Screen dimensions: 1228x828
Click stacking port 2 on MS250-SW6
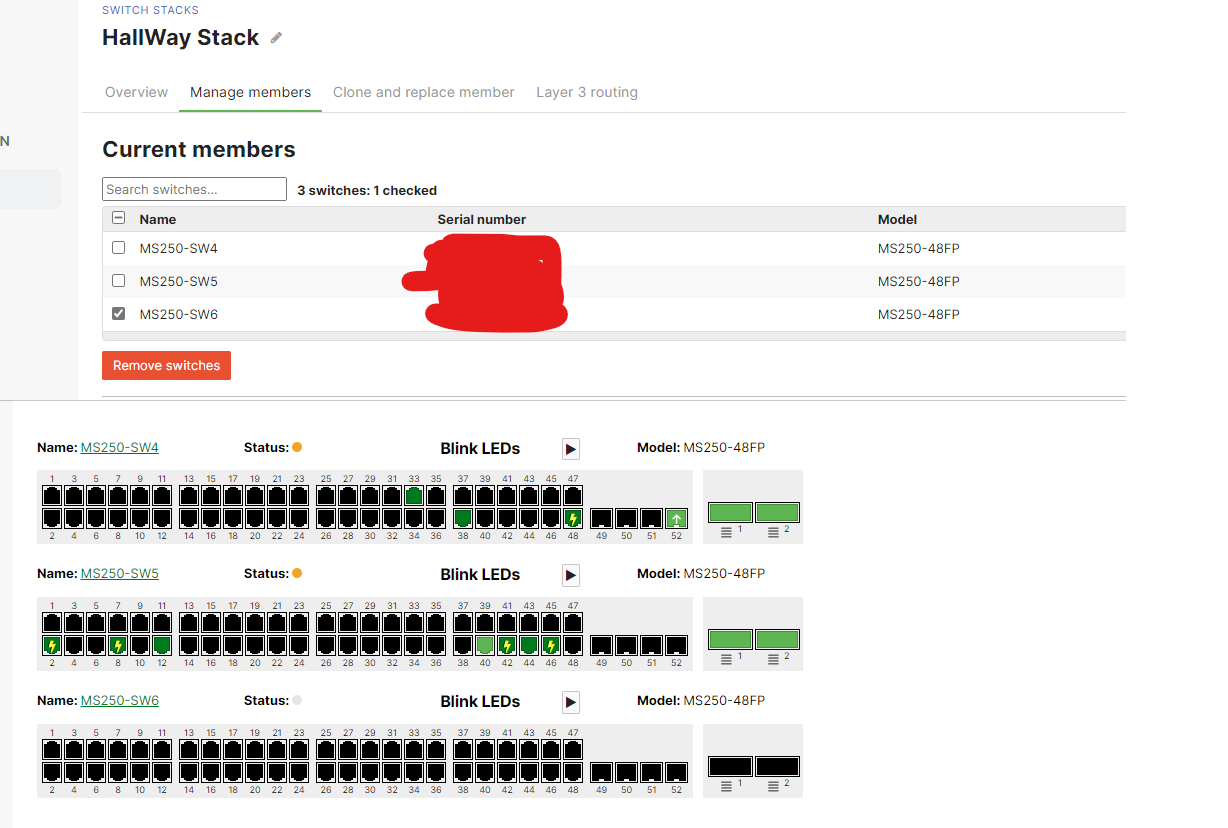[777, 767]
